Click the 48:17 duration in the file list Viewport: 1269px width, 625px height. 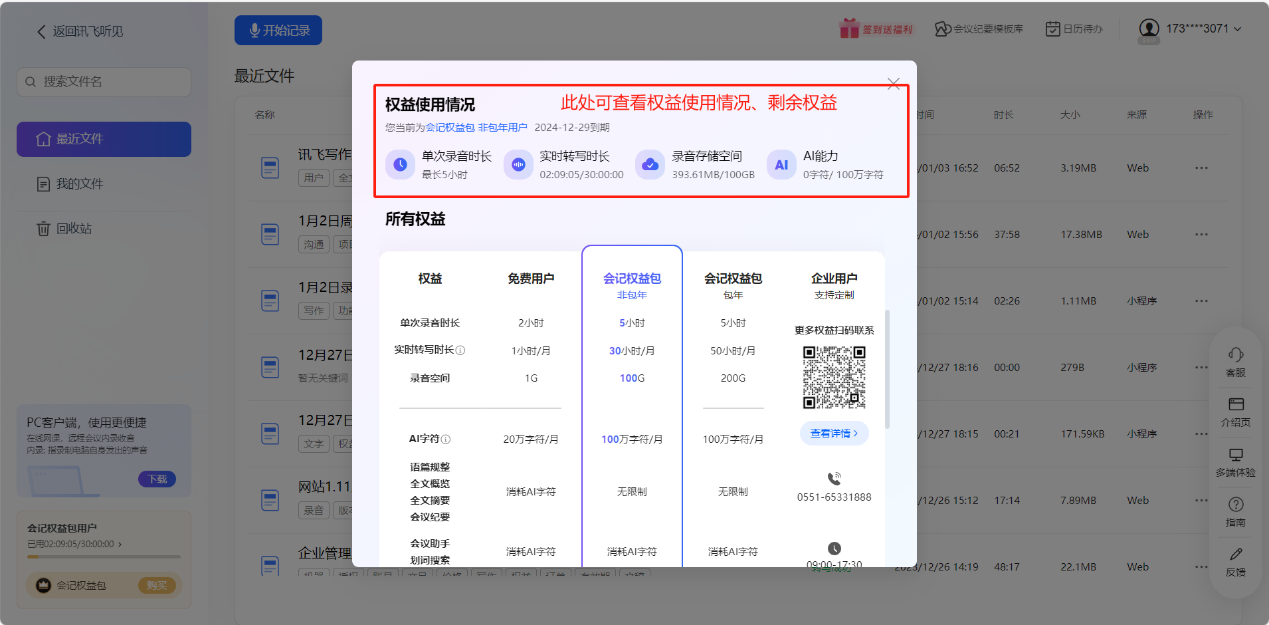(1007, 567)
